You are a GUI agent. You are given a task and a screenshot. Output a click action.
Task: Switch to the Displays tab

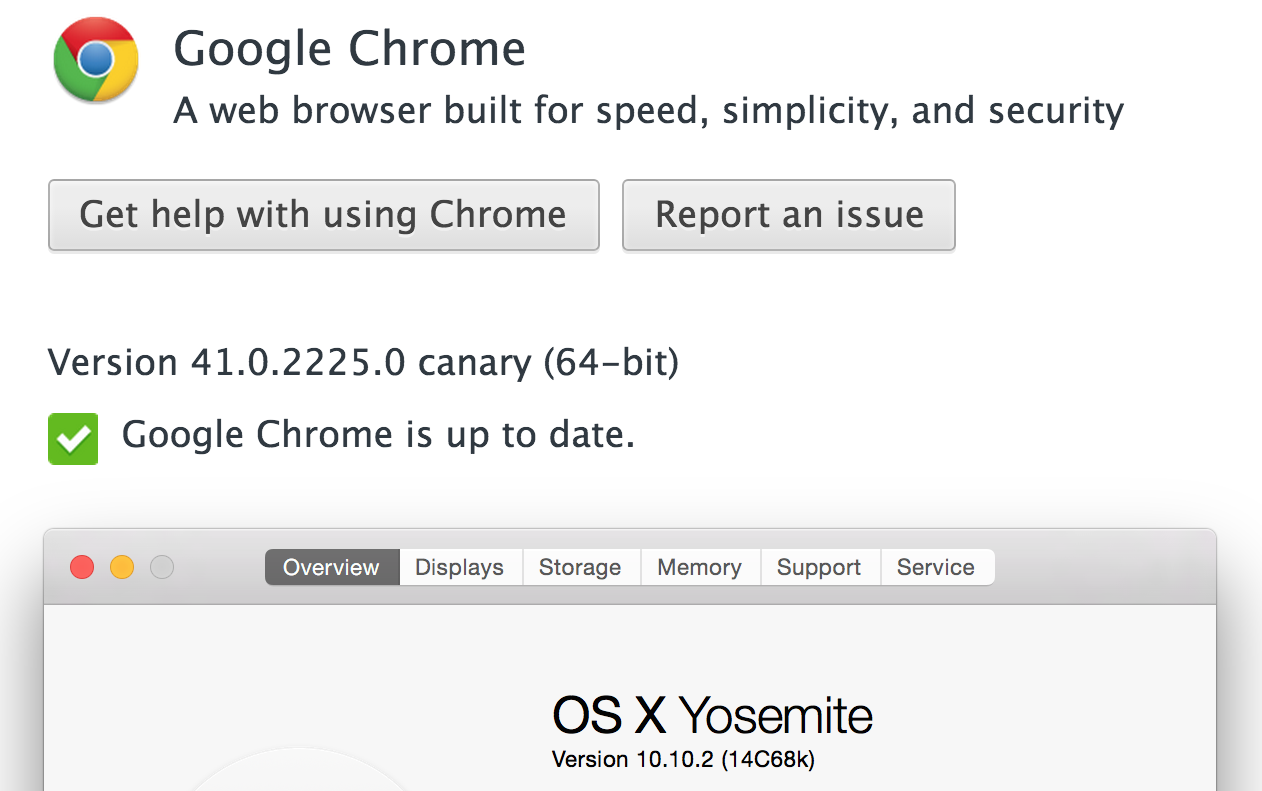(460, 567)
